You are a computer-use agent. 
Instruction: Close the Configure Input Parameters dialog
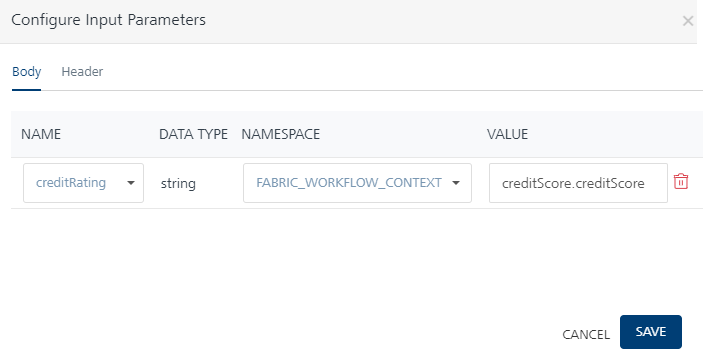(x=688, y=21)
